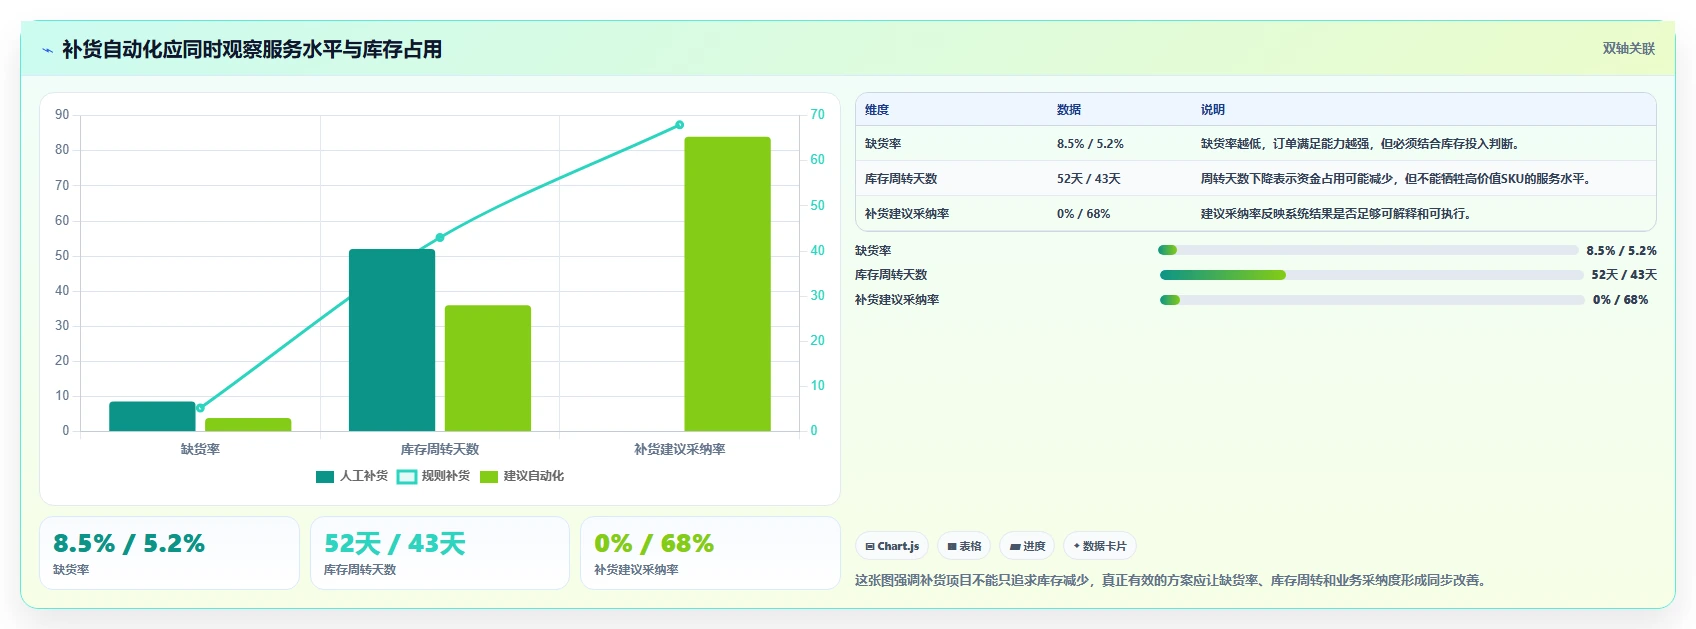The width and height of the screenshot is (1696, 629).
Task: Click left axis tick label 90
Action: pyautogui.click(x=62, y=115)
